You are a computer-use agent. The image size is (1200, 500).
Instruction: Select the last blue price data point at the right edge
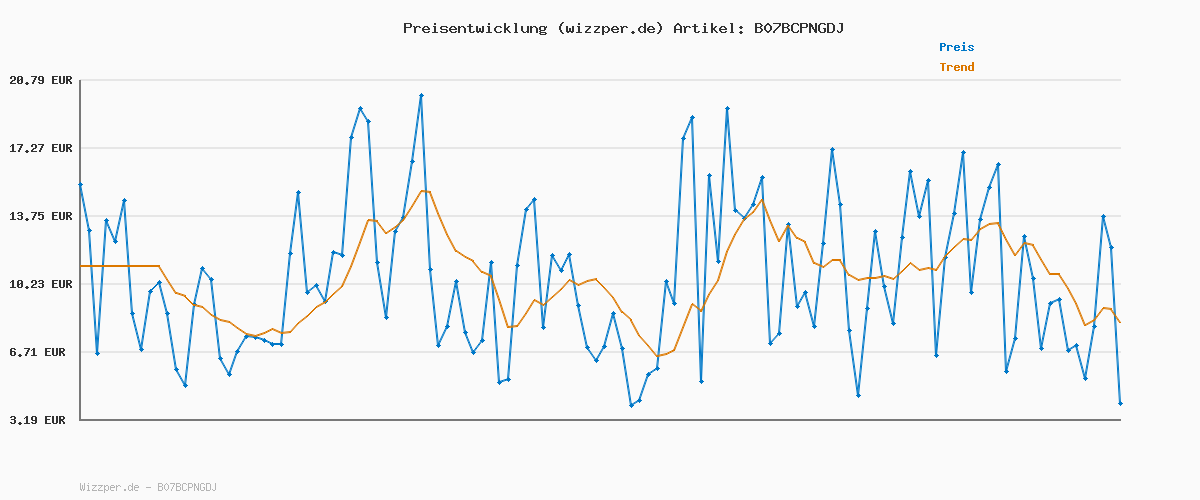tap(1120, 403)
